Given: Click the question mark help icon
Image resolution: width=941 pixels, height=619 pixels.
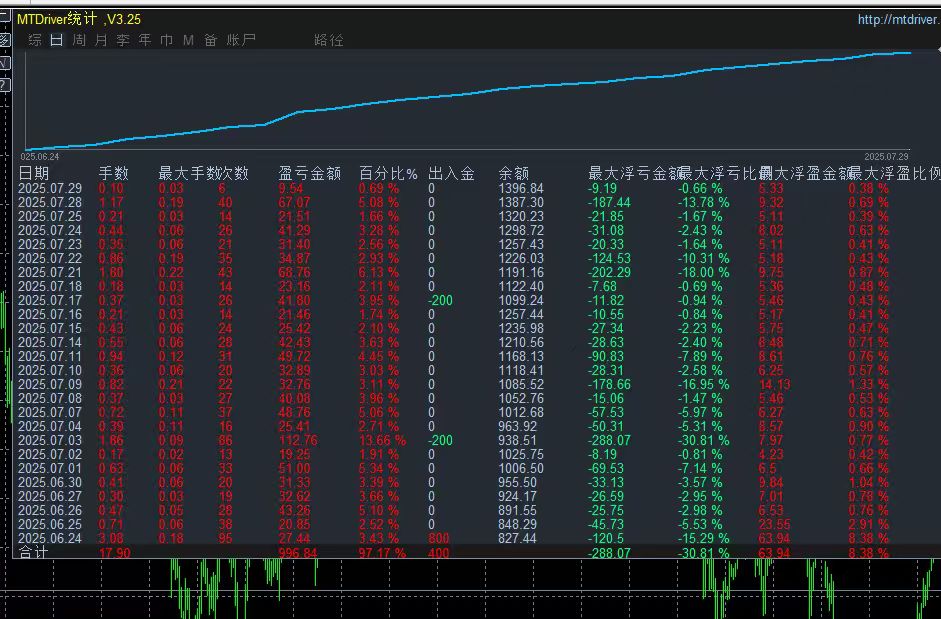Looking at the screenshot, I should pos(4,85).
